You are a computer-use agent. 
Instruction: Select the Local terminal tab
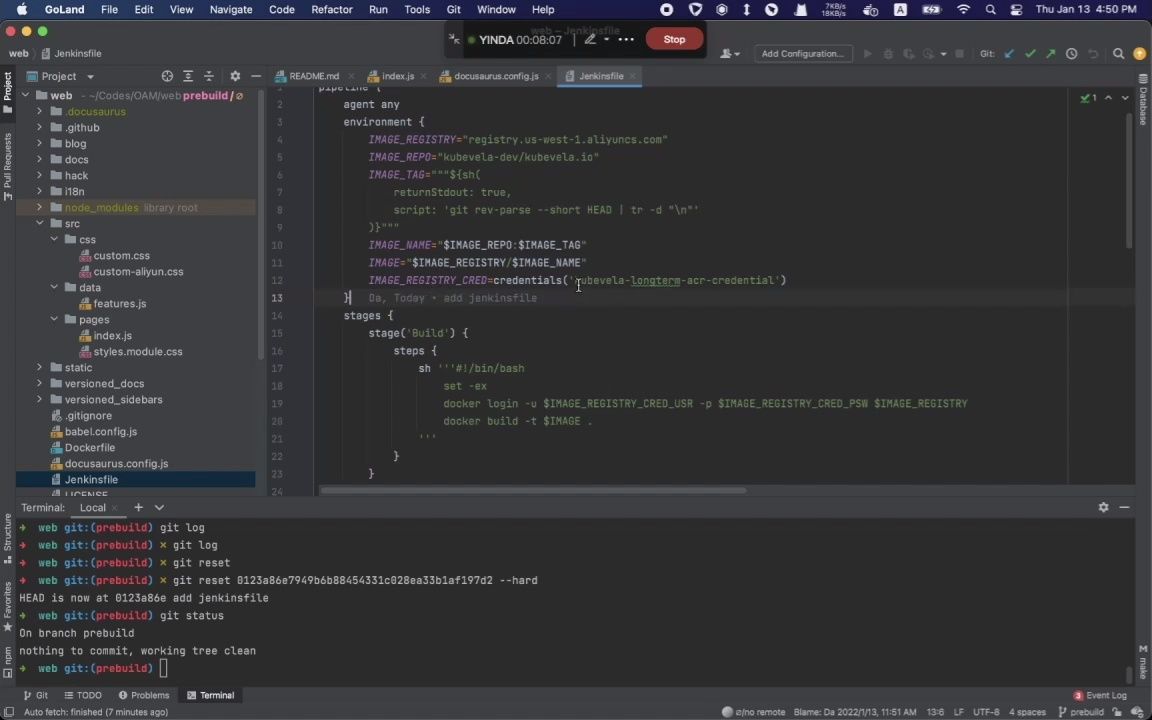[x=92, y=507]
